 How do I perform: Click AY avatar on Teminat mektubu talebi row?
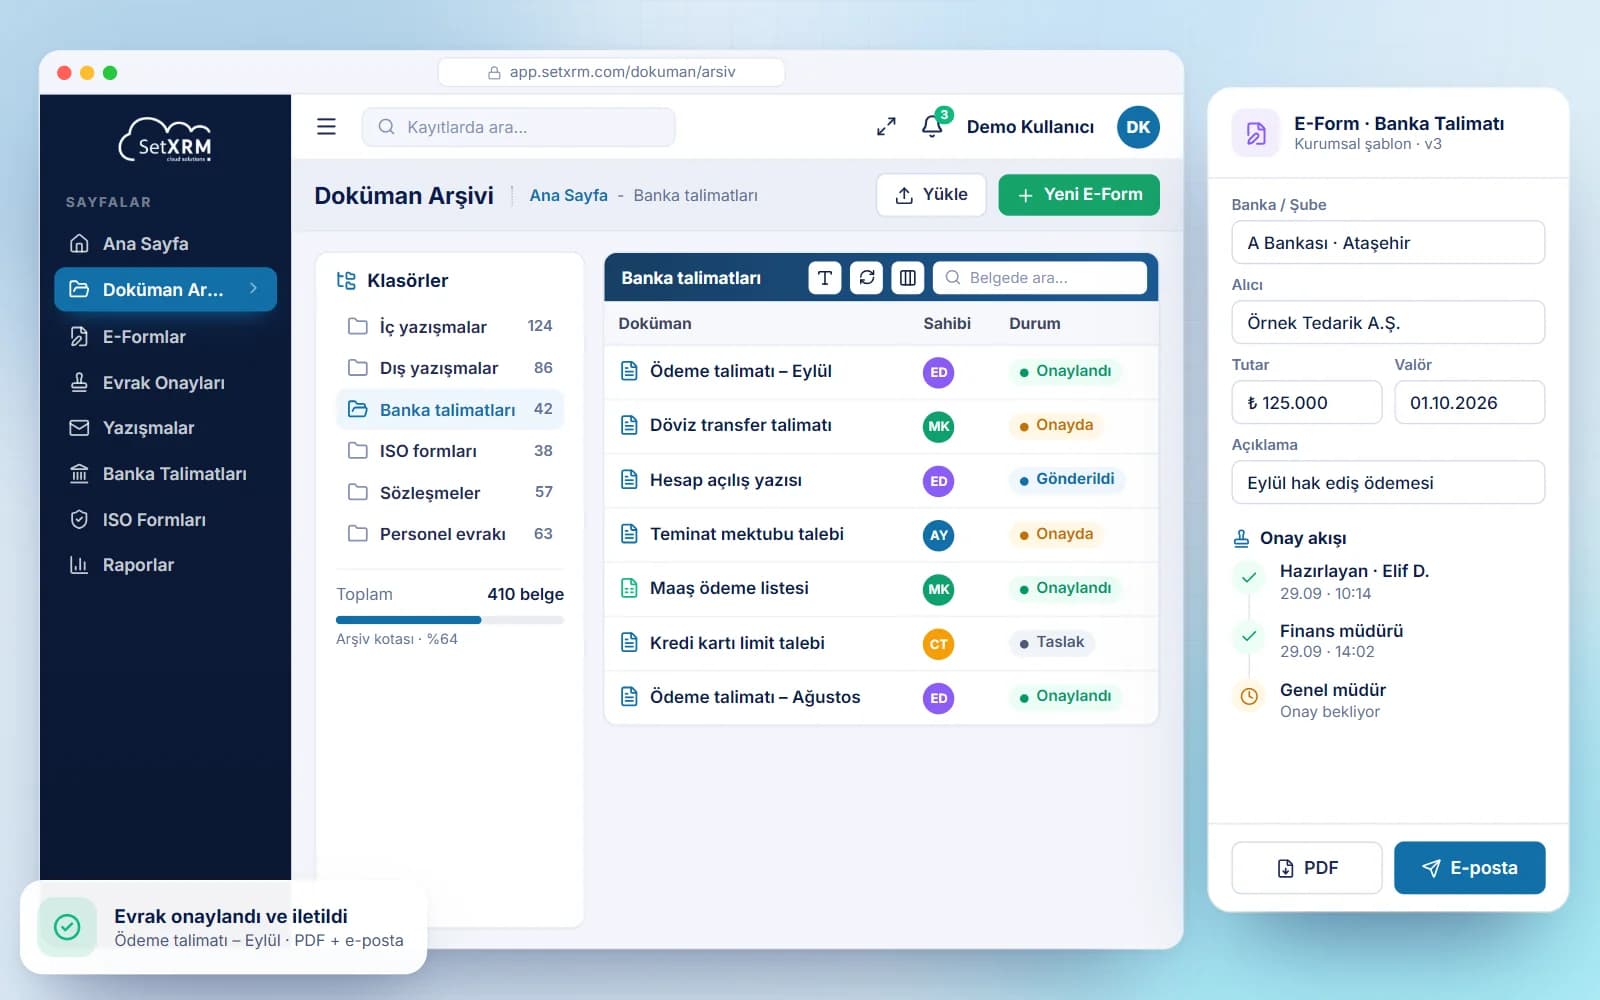tap(938, 535)
